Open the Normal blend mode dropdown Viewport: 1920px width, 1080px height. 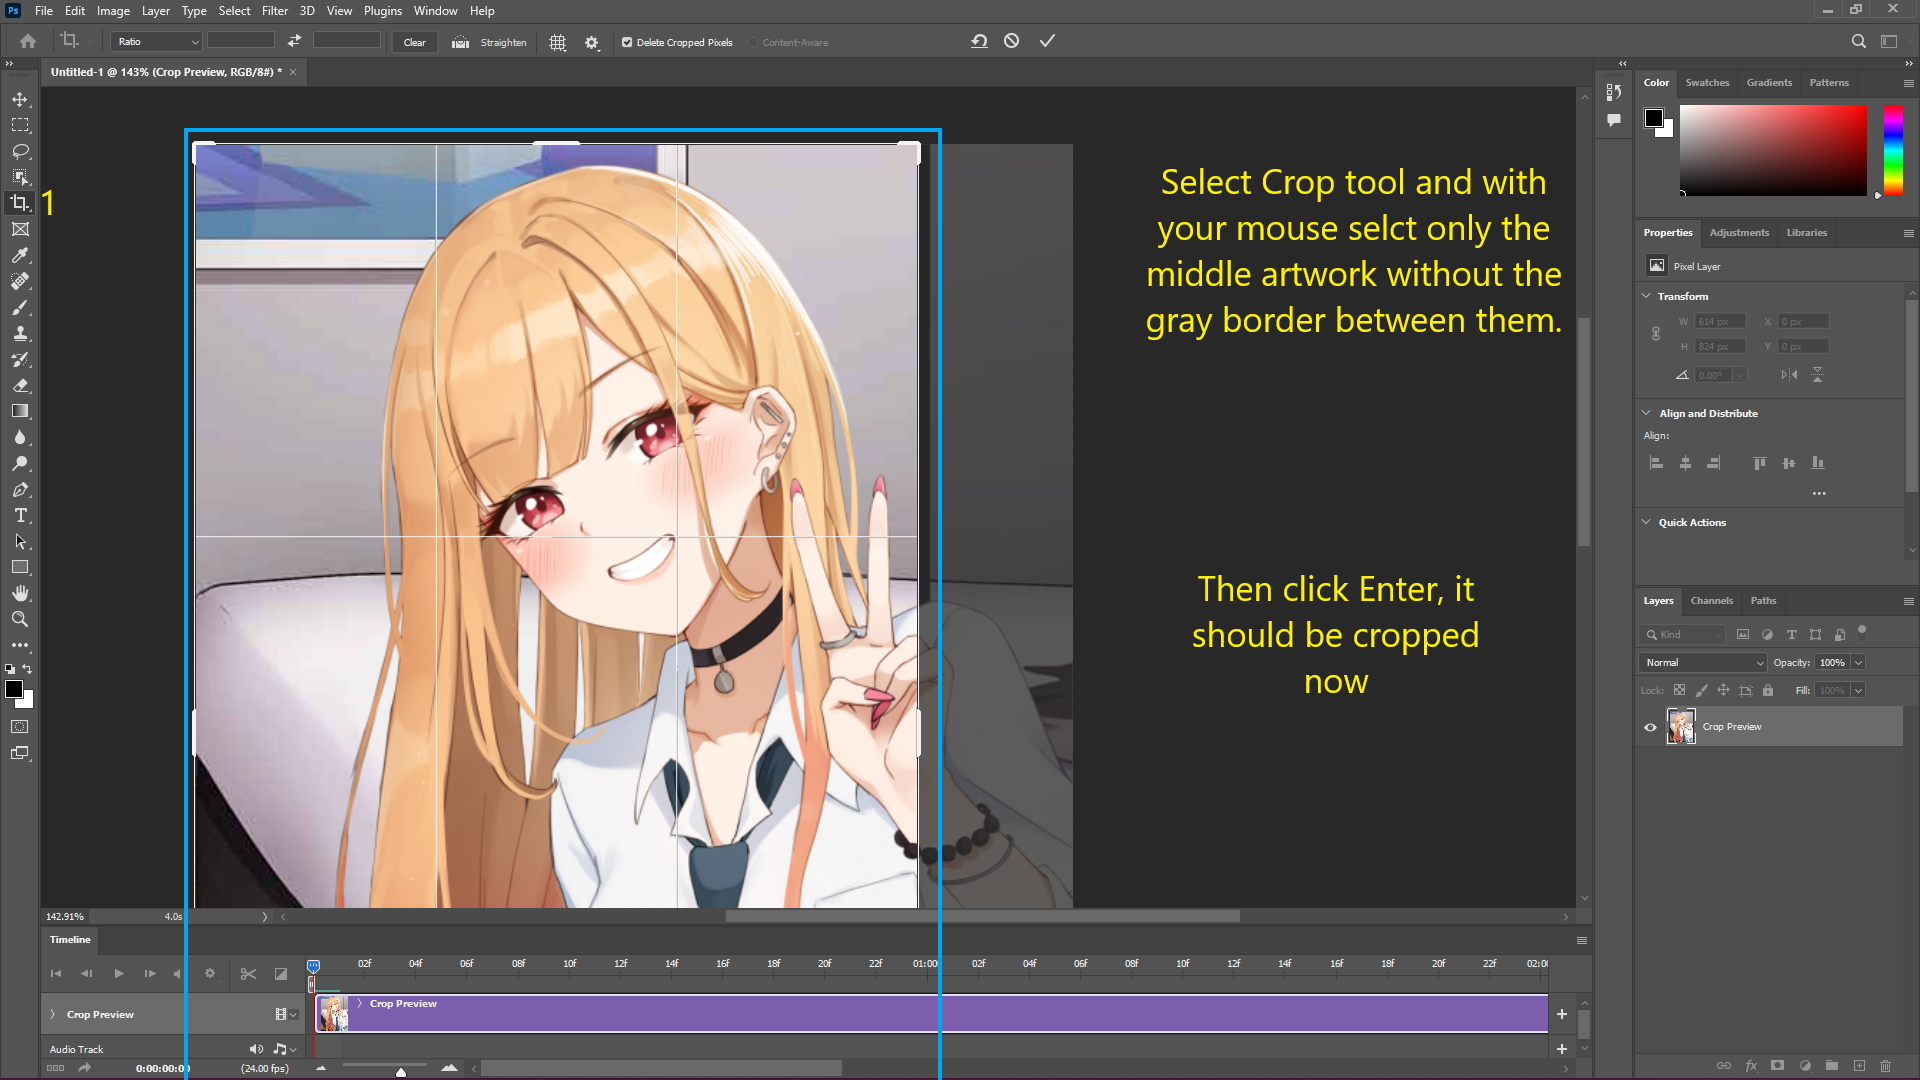tap(1703, 663)
